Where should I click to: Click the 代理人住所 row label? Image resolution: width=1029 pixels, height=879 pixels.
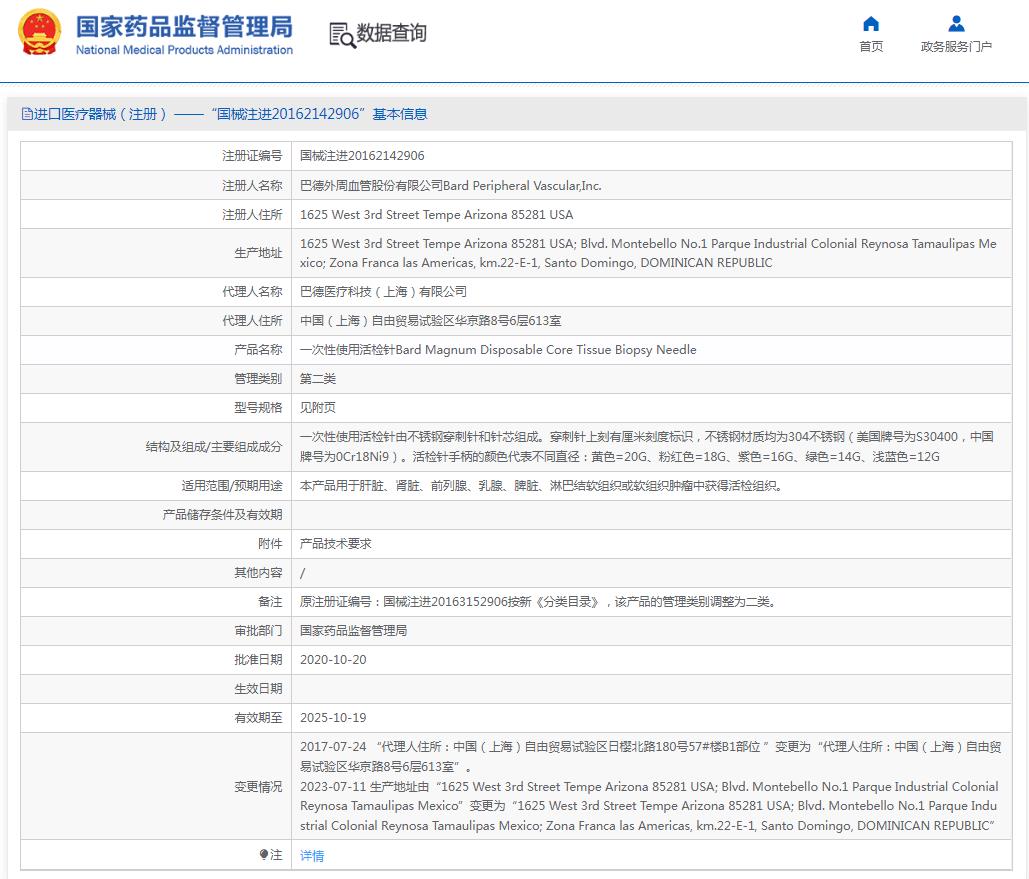252,320
